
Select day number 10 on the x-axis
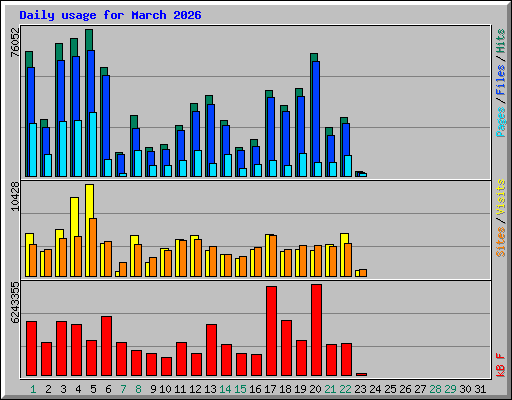click(165, 389)
